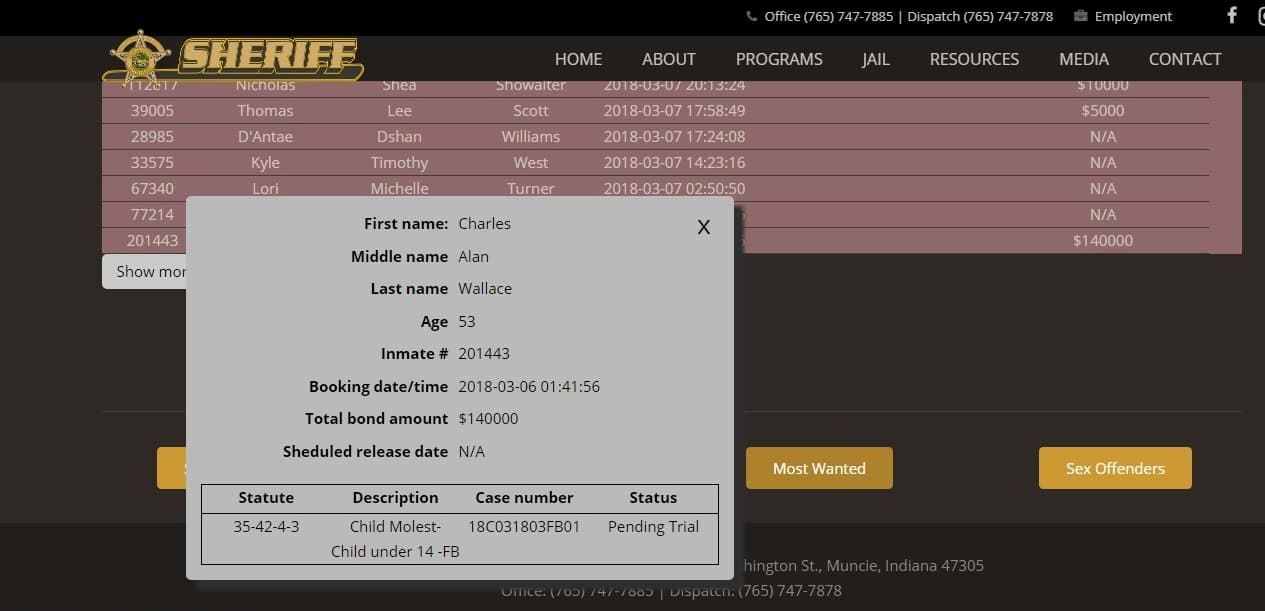Click last name Scott in the table
The image size is (1265, 611).
[531, 110]
